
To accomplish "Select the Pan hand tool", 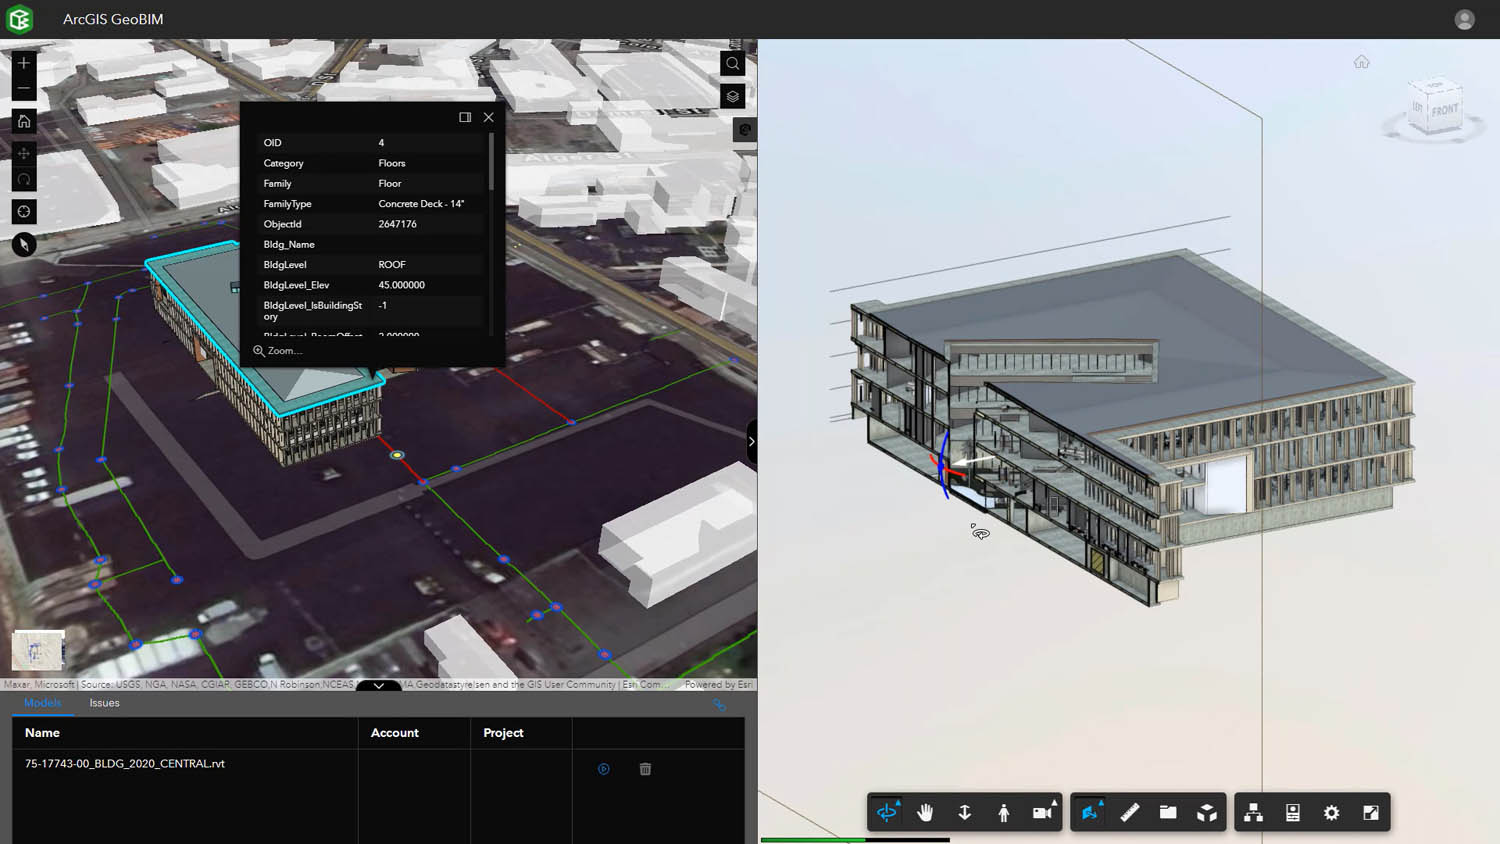I will [925, 813].
